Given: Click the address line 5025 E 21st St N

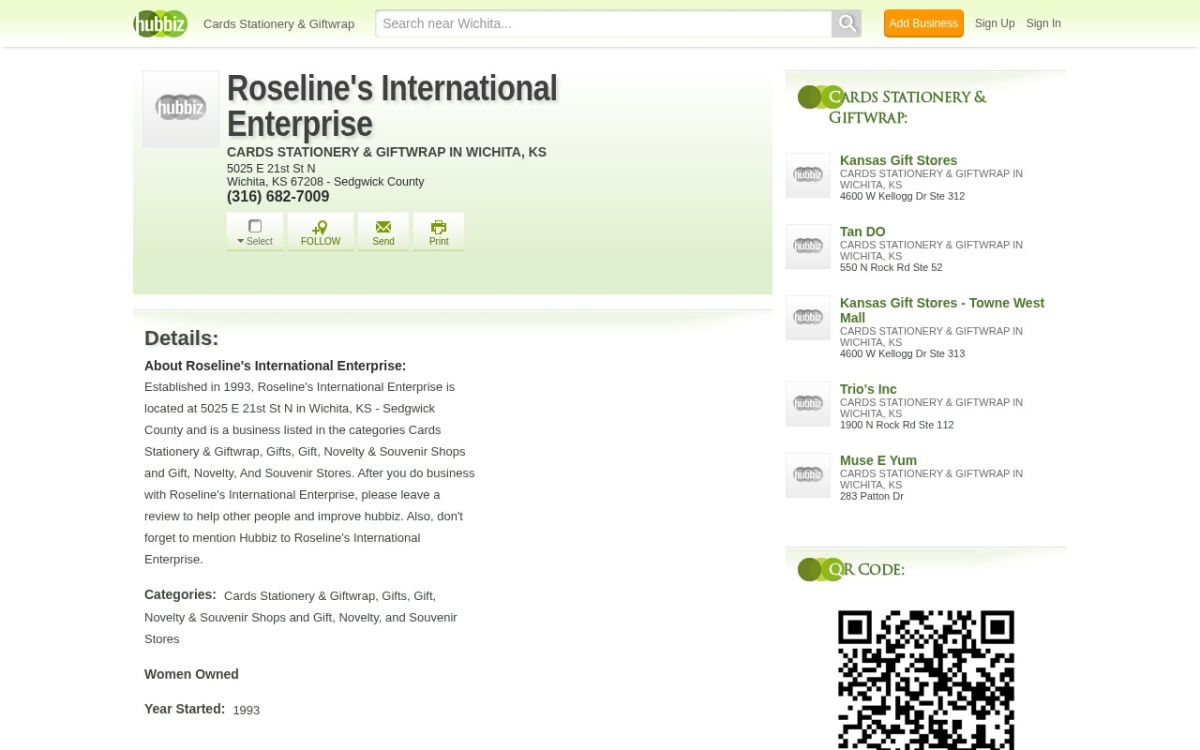Looking at the screenshot, I should click(271, 168).
